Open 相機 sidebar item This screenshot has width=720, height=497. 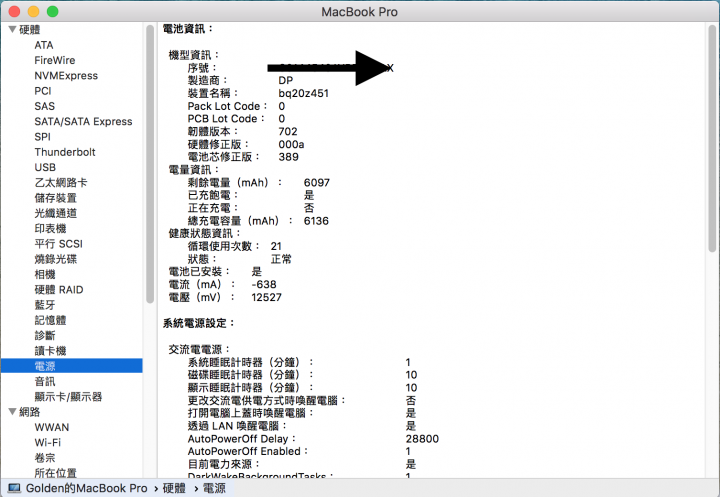(x=45, y=274)
